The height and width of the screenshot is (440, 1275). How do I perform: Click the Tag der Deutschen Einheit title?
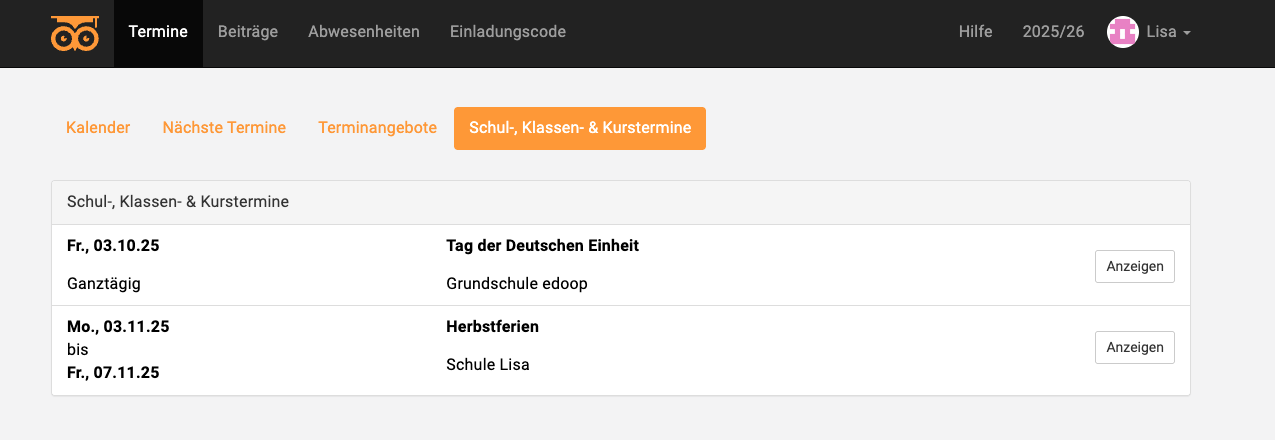click(542, 246)
